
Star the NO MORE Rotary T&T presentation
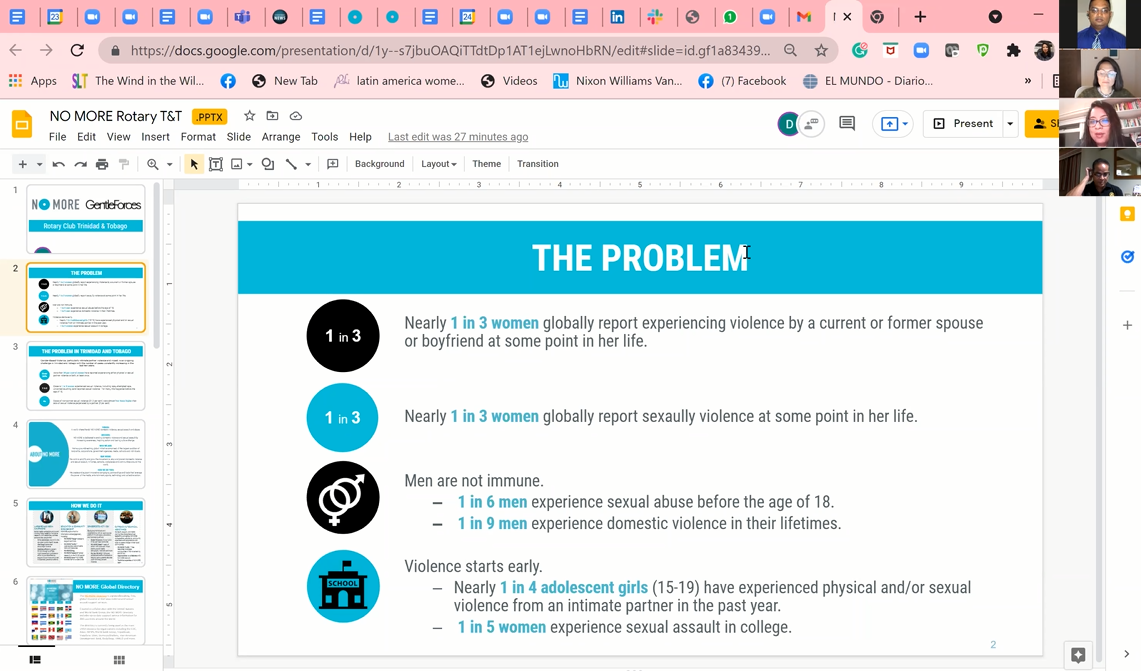click(x=249, y=117)
